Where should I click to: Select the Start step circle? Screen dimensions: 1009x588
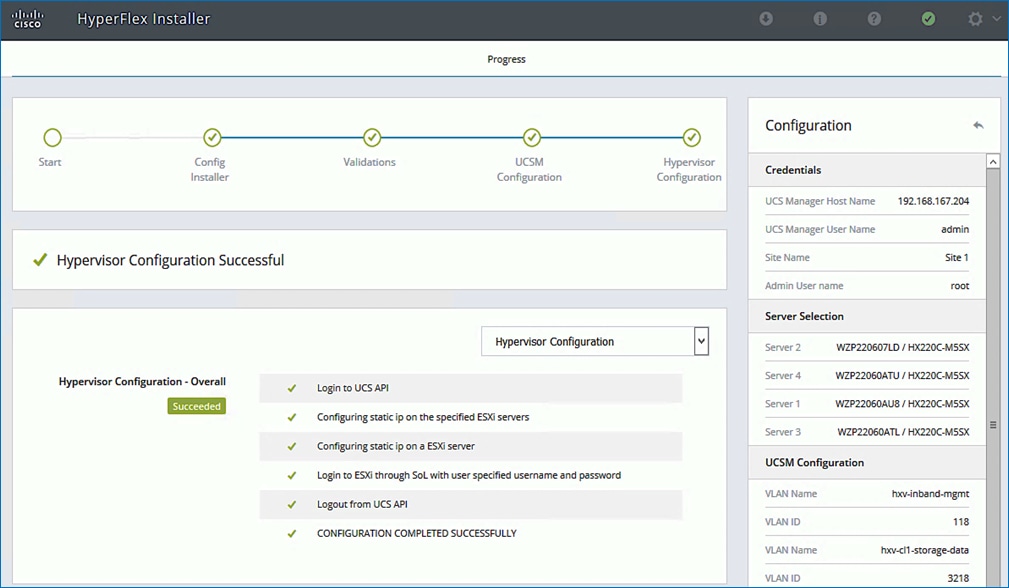tap(52, 138)
